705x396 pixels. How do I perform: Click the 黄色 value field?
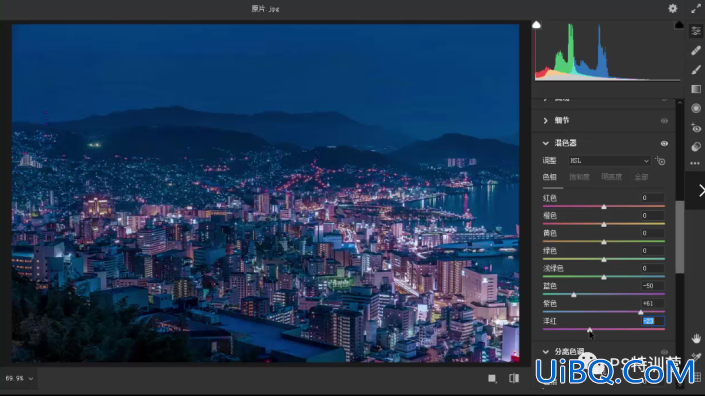(652, 233)
